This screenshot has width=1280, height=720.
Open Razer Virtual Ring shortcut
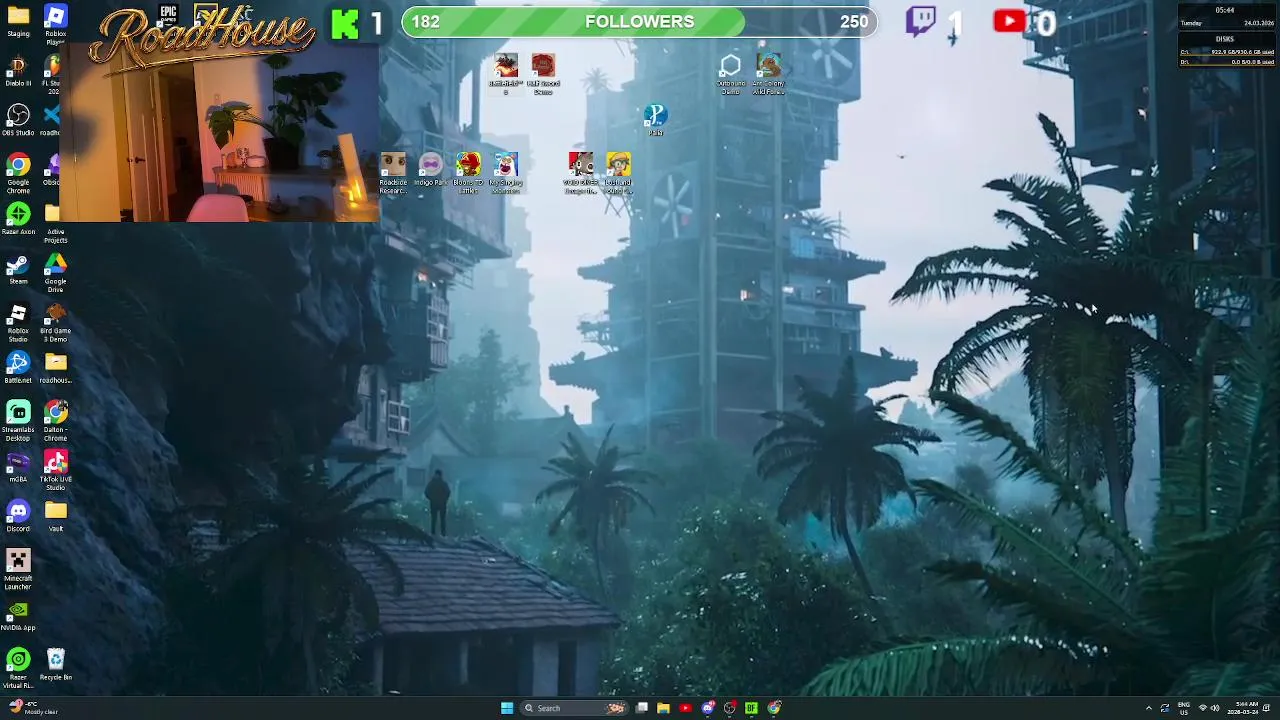tap(18, 669)
